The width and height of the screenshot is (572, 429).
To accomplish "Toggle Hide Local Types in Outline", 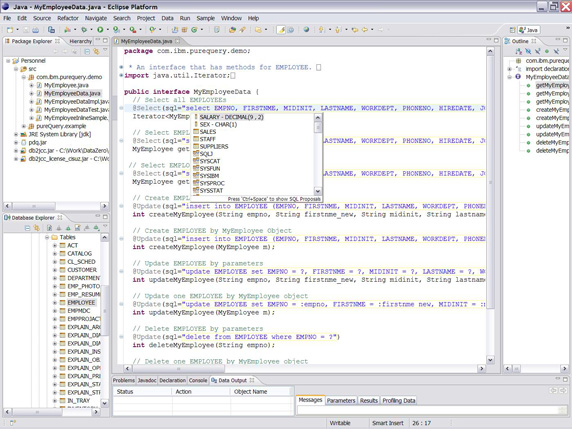I will coord(556,51).
